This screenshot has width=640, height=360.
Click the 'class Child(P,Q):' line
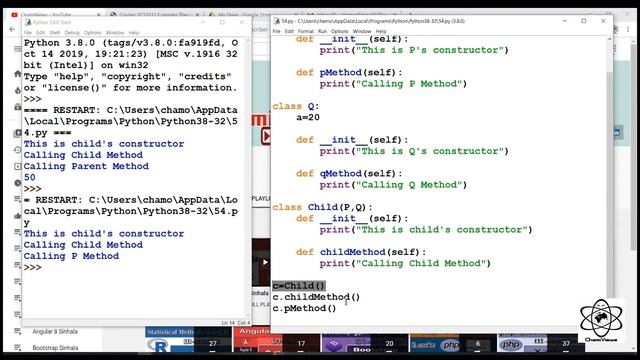pos(322,207)
